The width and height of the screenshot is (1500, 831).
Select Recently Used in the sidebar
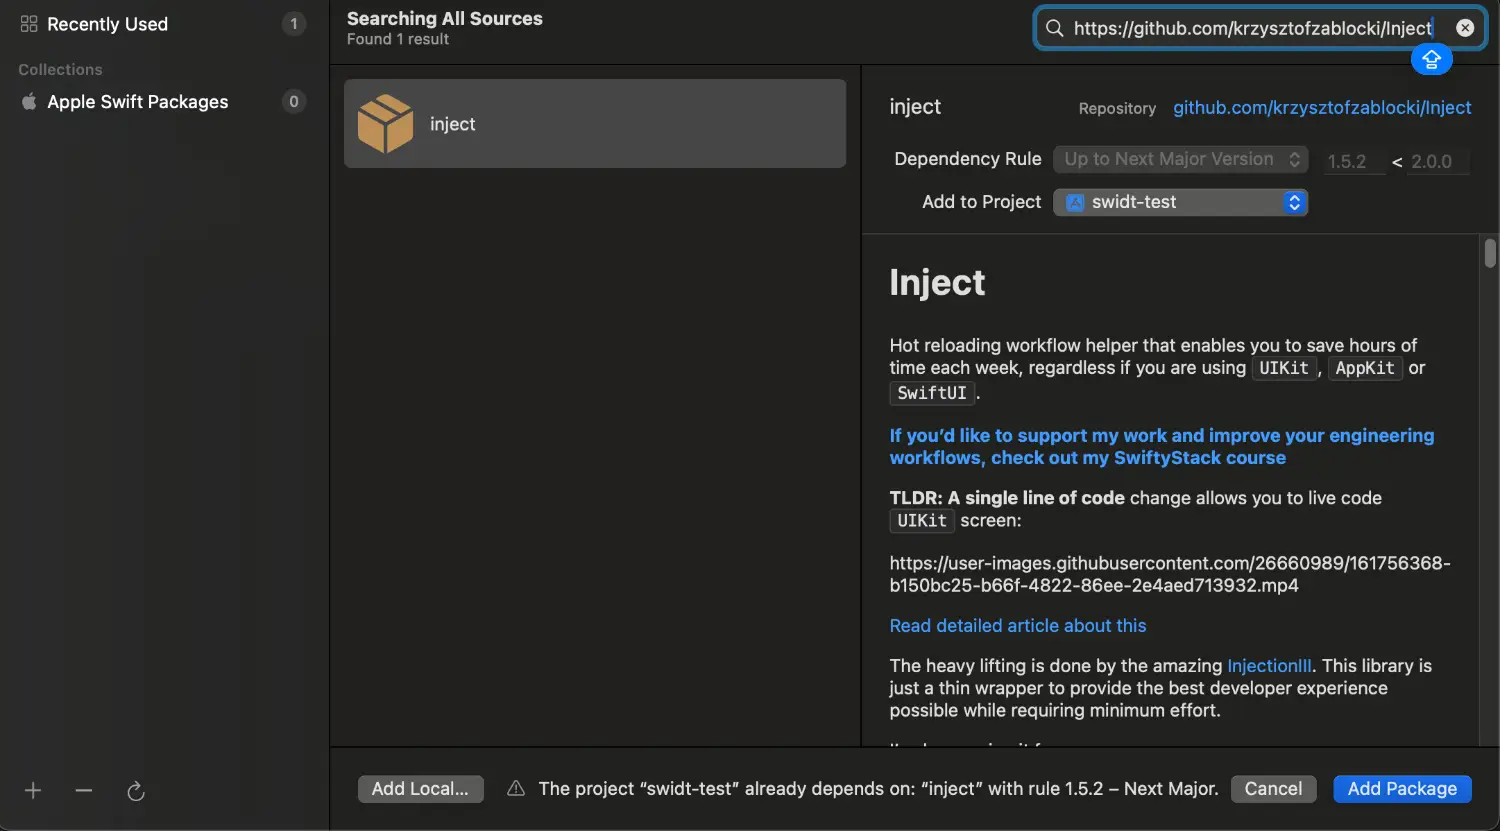pos(107,24)
